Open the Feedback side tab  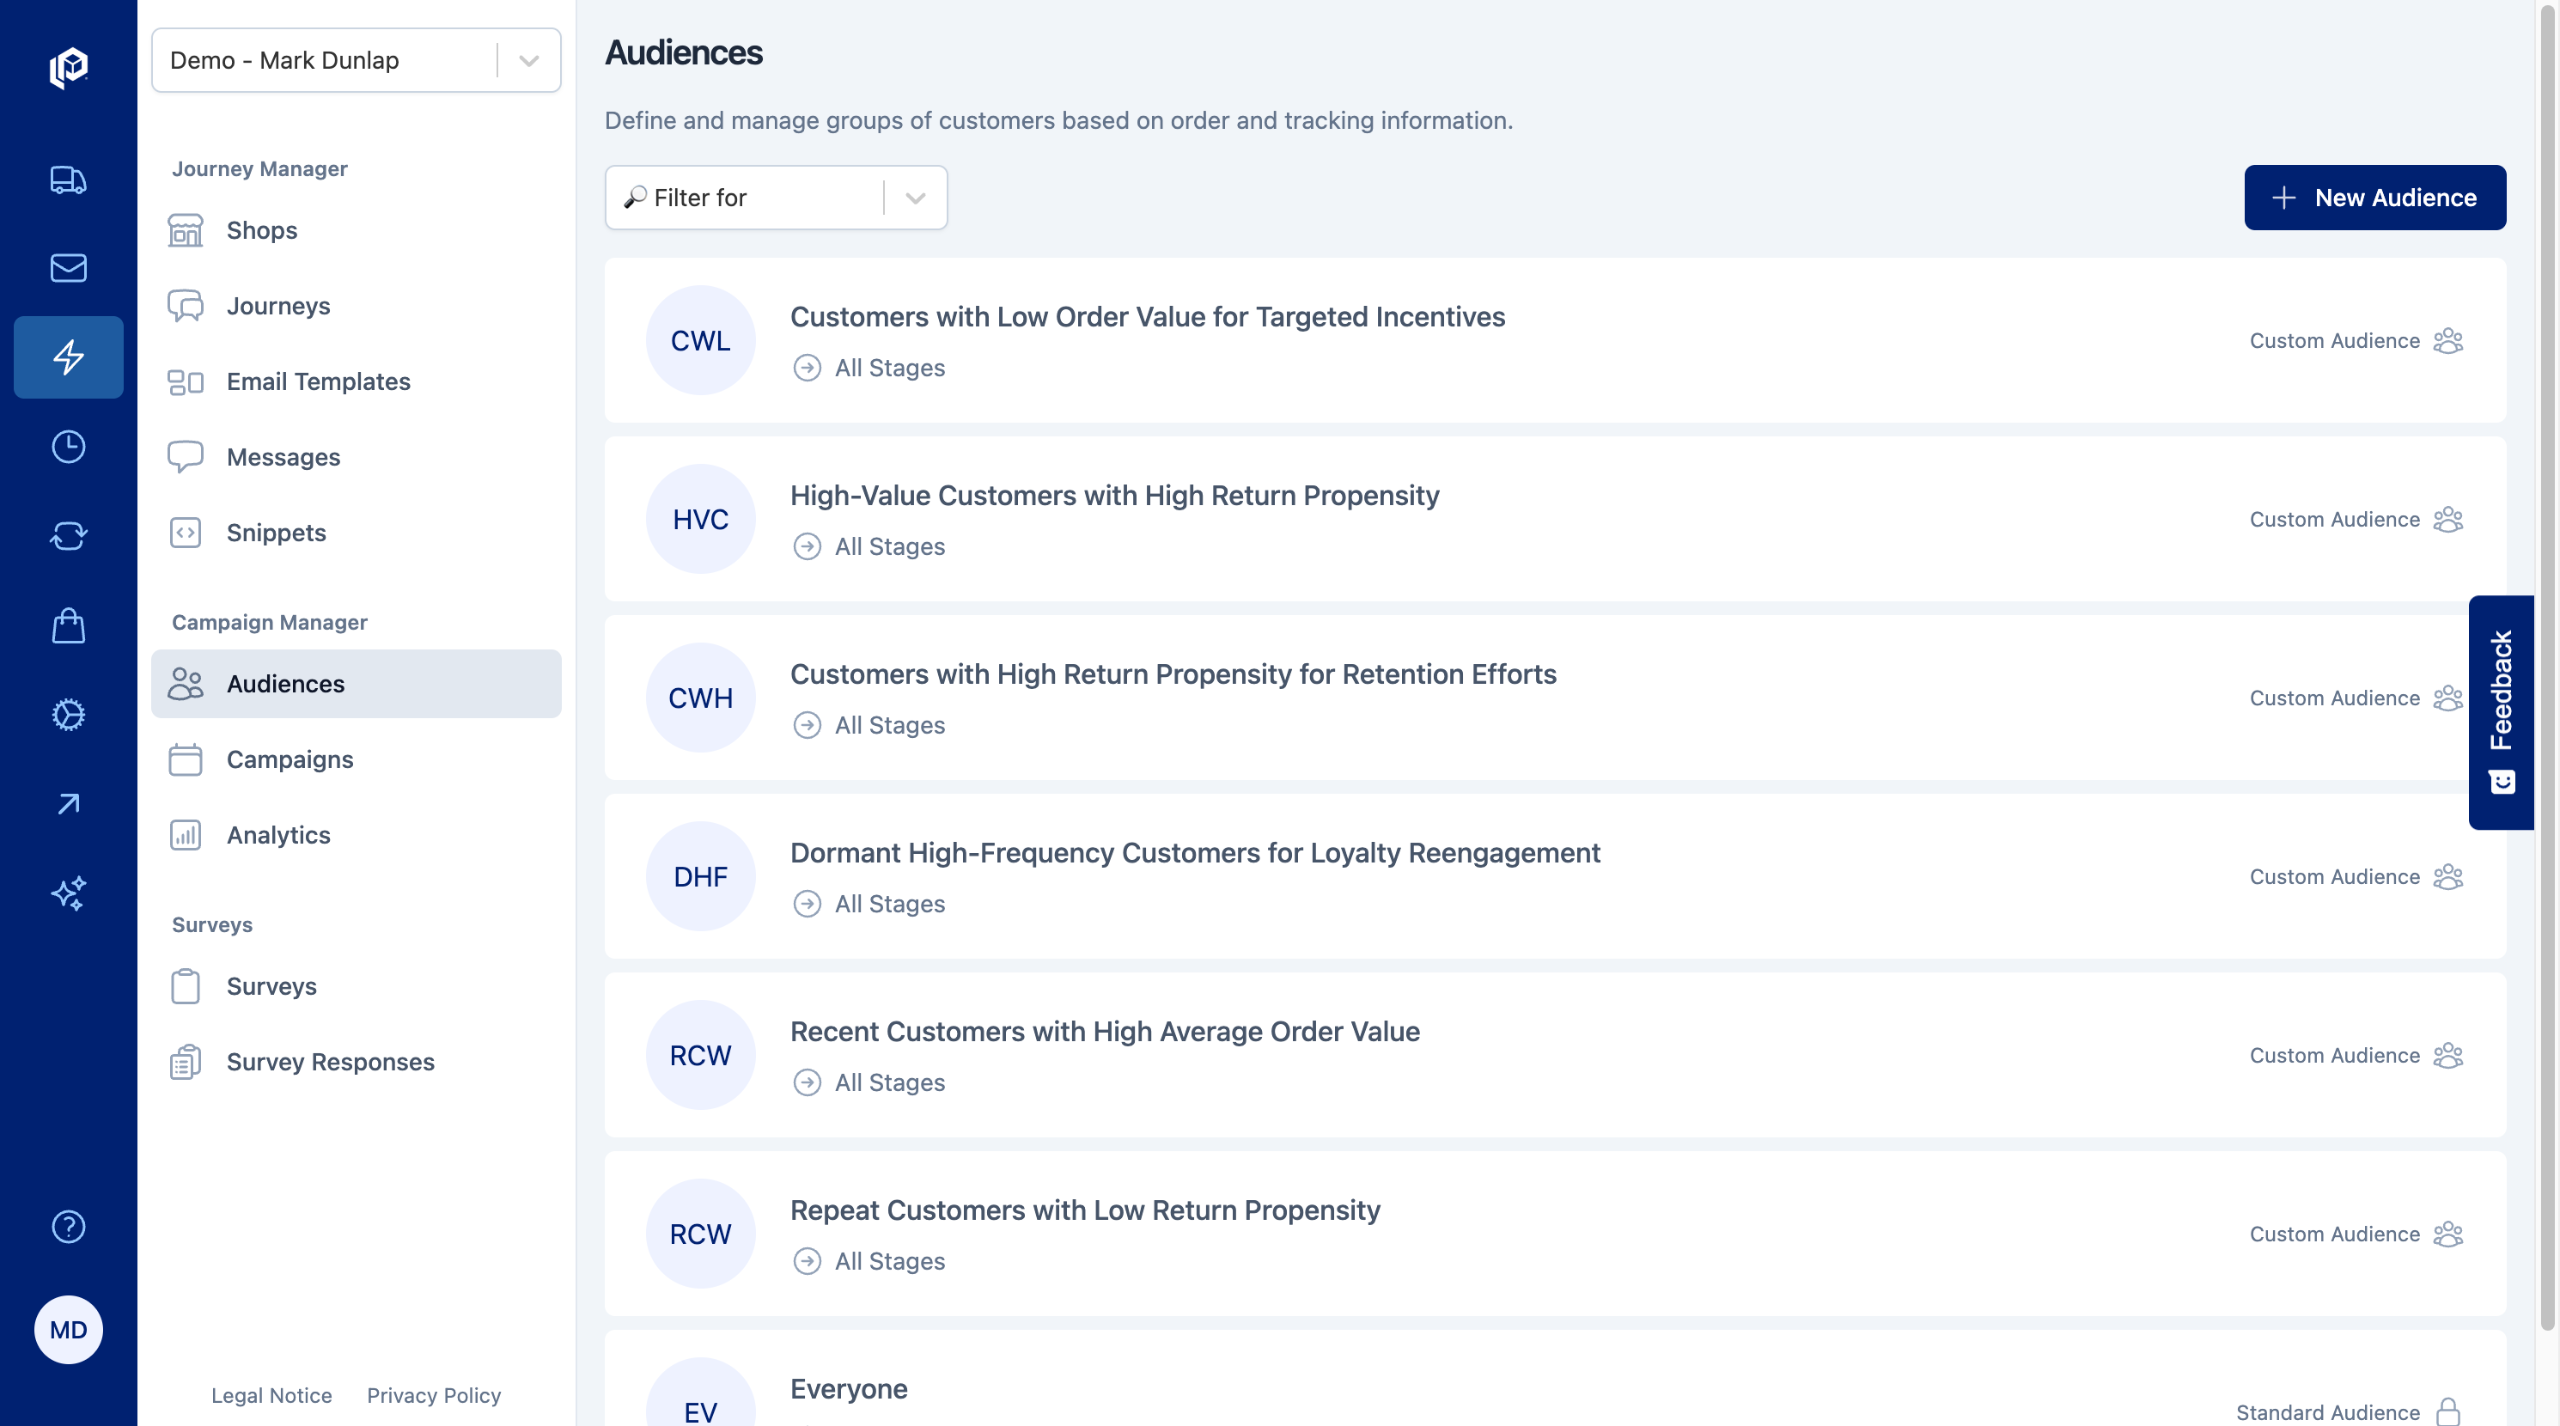coord(2501,712)
